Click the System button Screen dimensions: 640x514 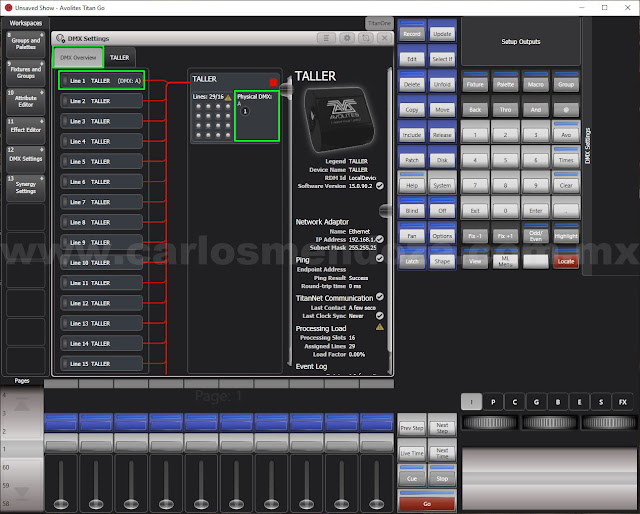pos(442,183)
